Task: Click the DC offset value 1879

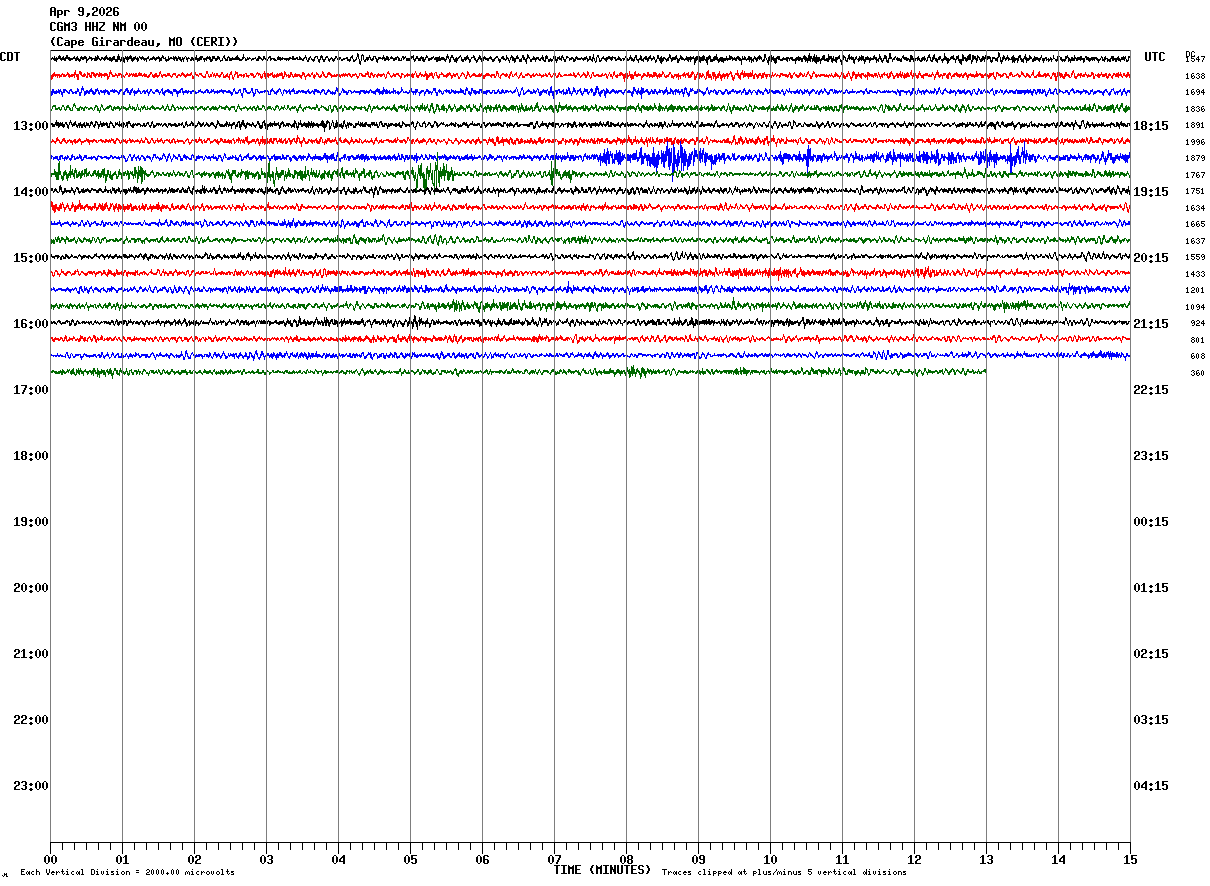Action: pos(1195,159)
